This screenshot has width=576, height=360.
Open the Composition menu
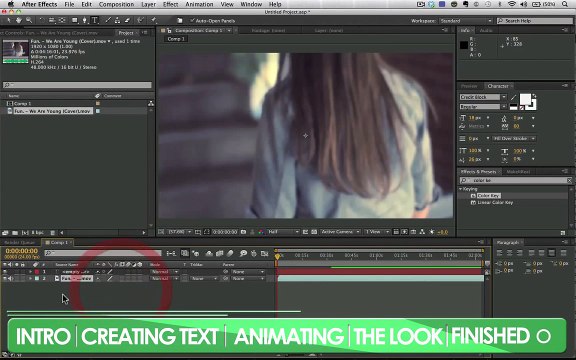pos(116,4)
